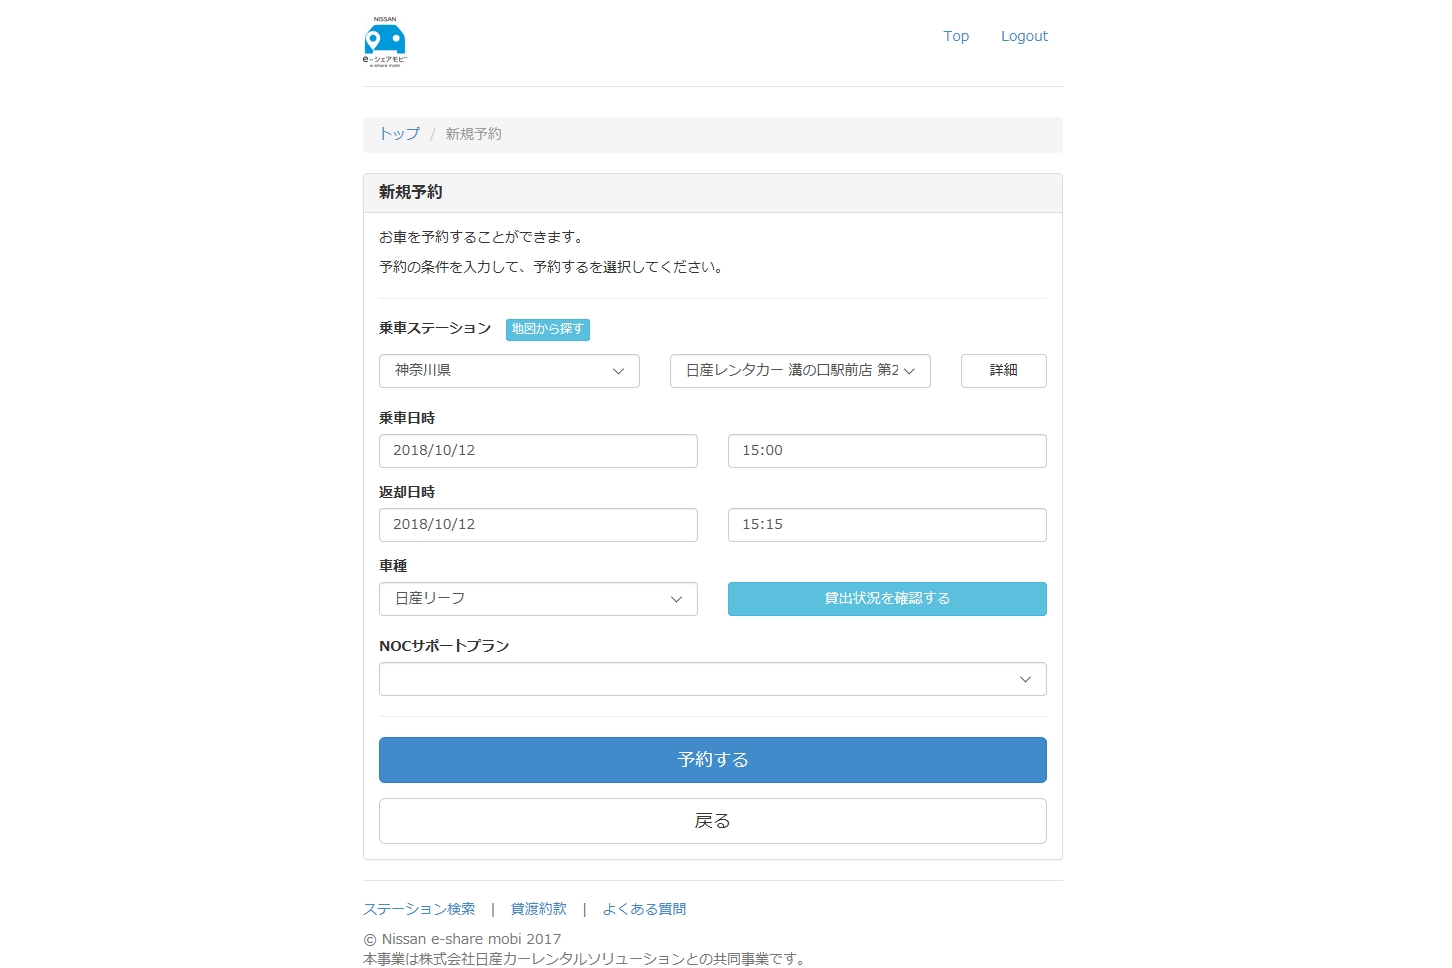Click the 地図から探す map search button
This screenshot has height=968, width=1452.
(547, 329)
